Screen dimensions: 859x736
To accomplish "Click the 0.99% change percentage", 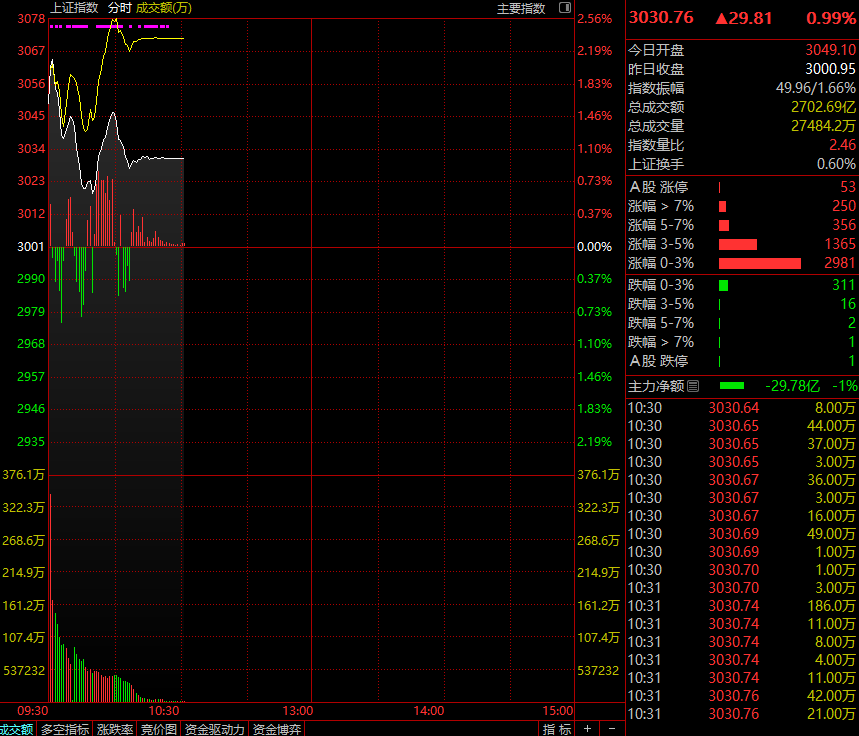I will coord(831,18).
